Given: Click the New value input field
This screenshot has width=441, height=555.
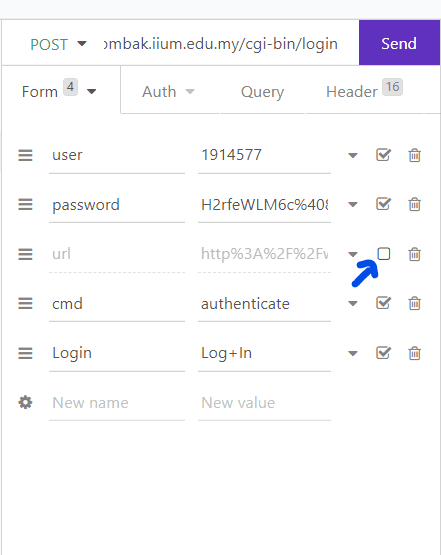Looking at the screenshot, I should coord(264,403).
